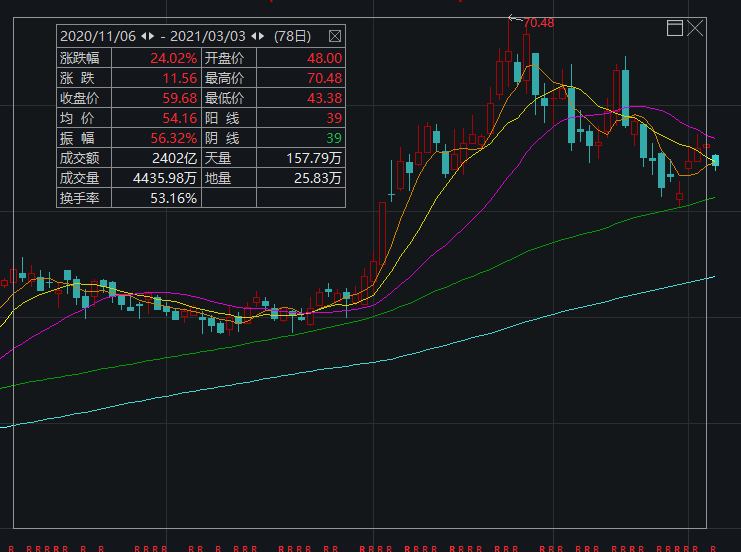Viewport: 741px width, 552px height.
Task: Move the 2021/03/03 end date later
Action: coord(261,35)
